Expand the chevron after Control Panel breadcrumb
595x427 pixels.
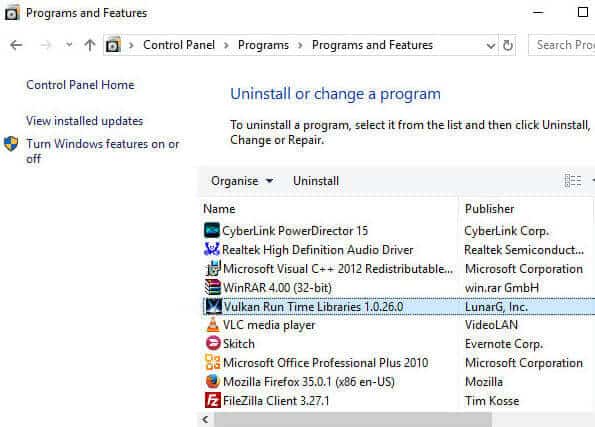point(227,46)
